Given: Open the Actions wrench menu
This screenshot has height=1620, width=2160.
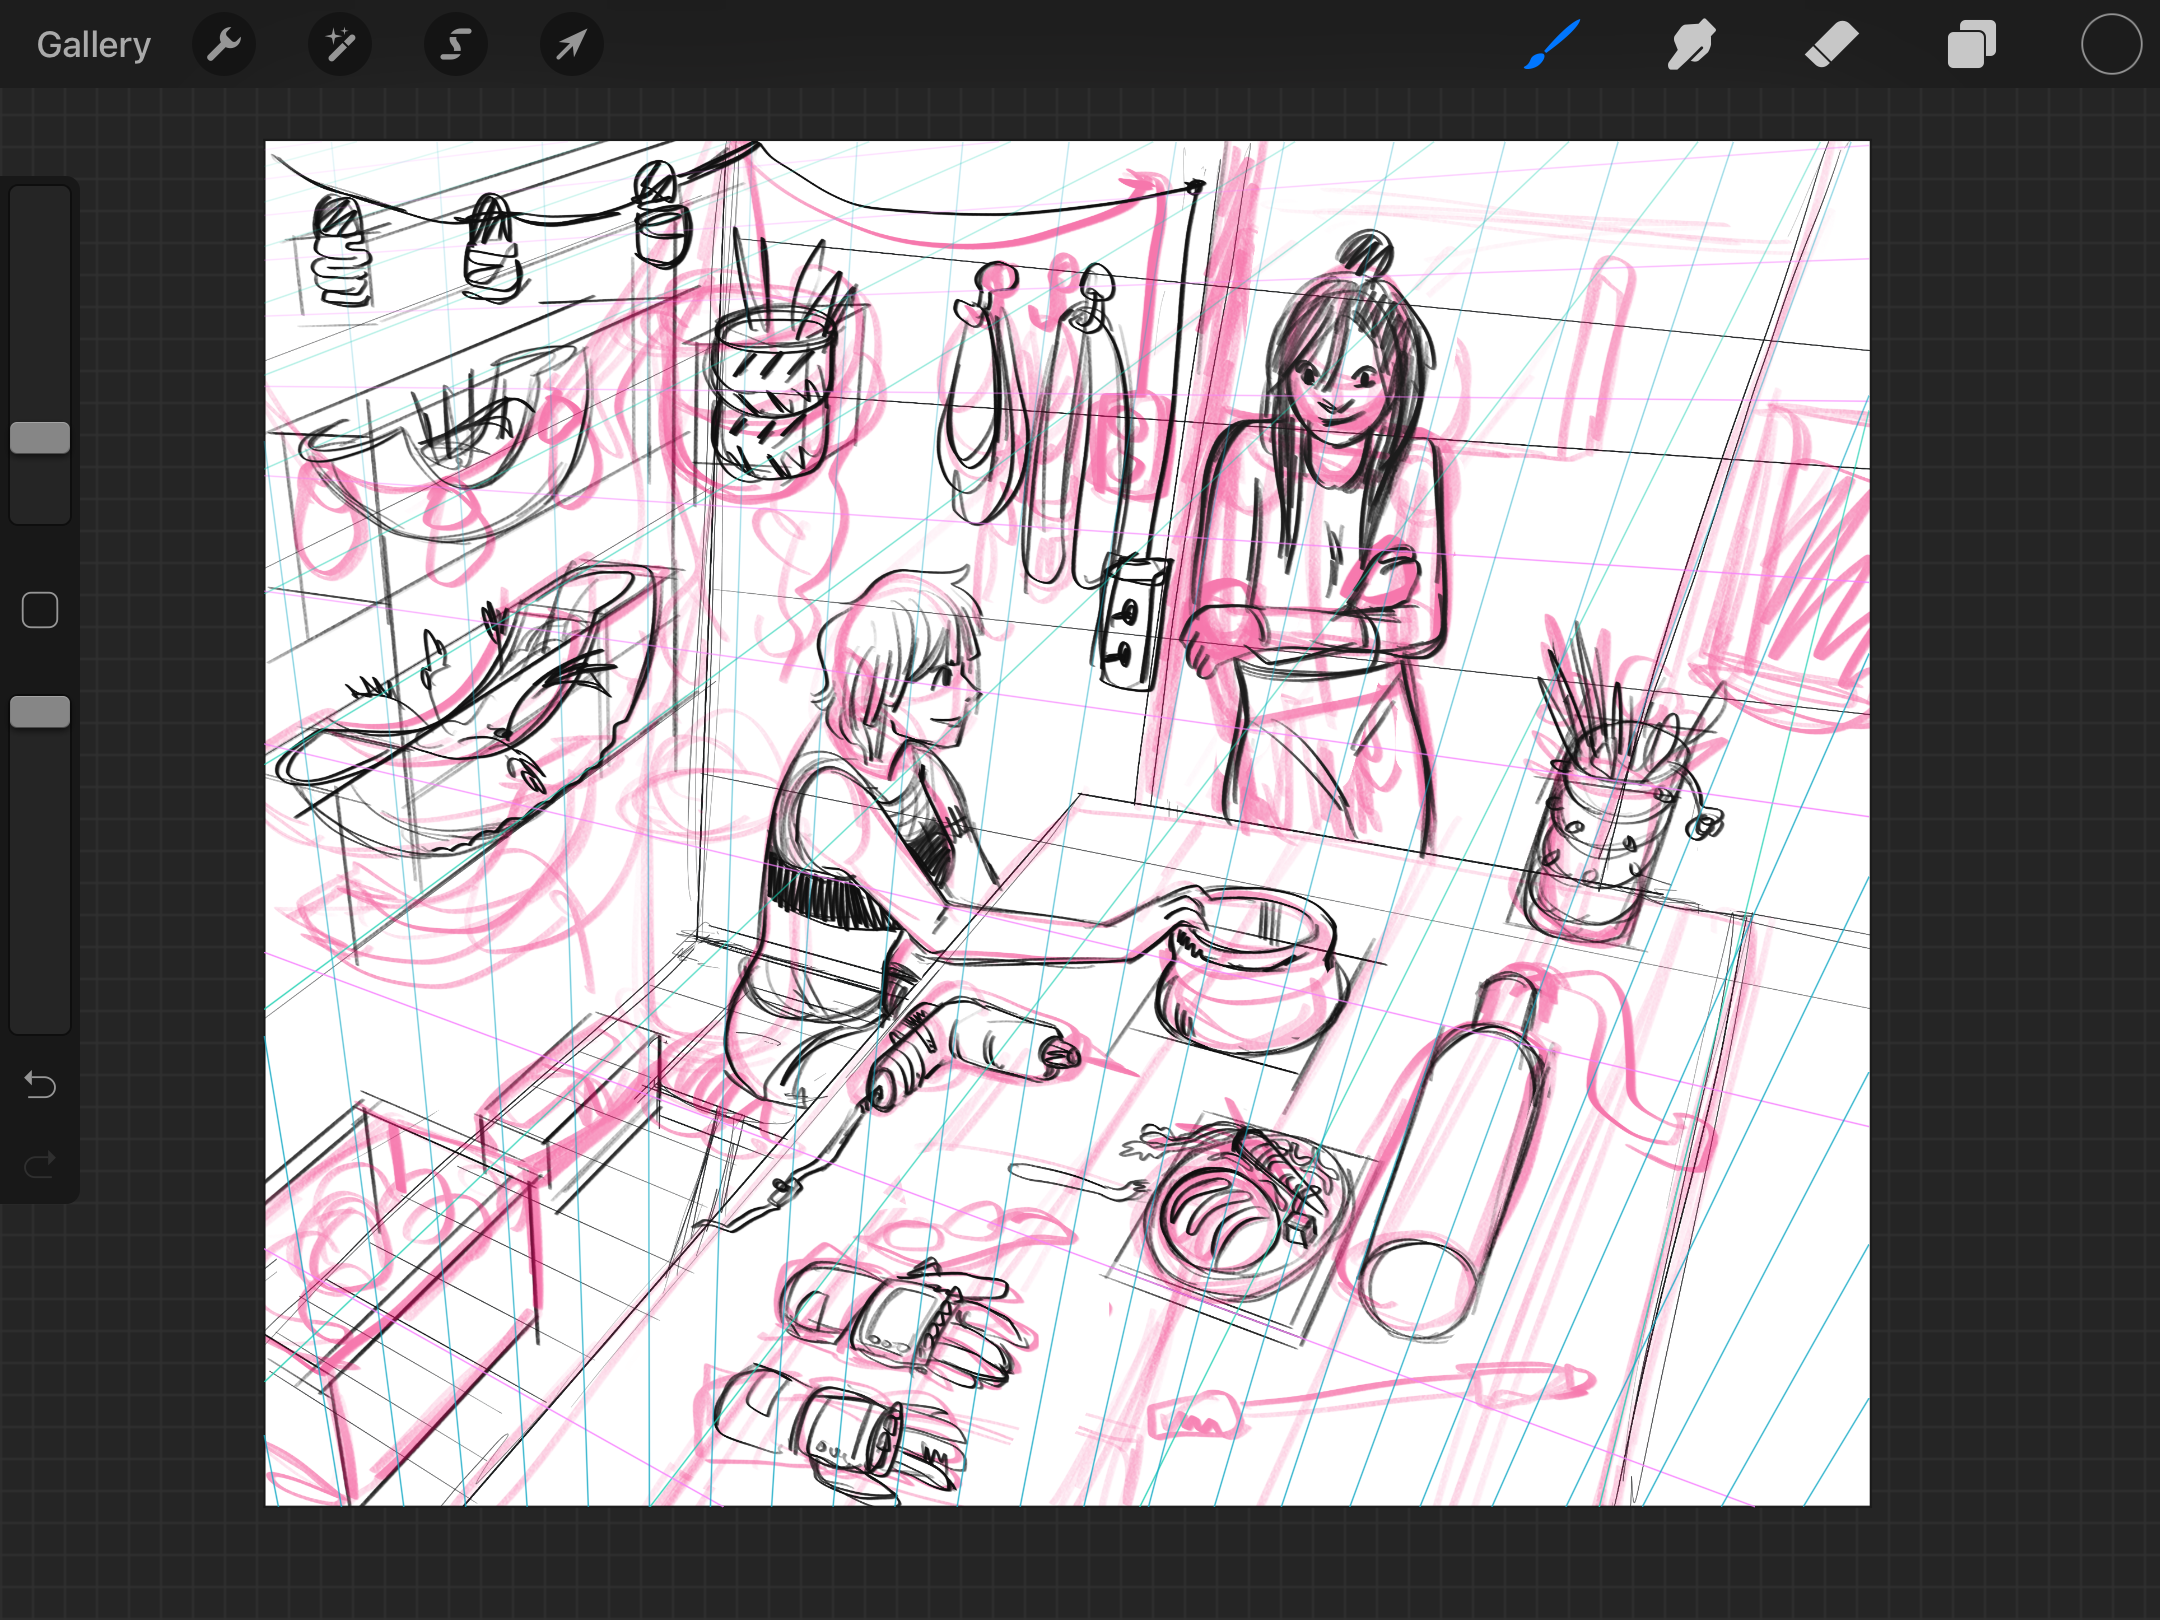Looking at the screenshot, I should pos(224,45).
